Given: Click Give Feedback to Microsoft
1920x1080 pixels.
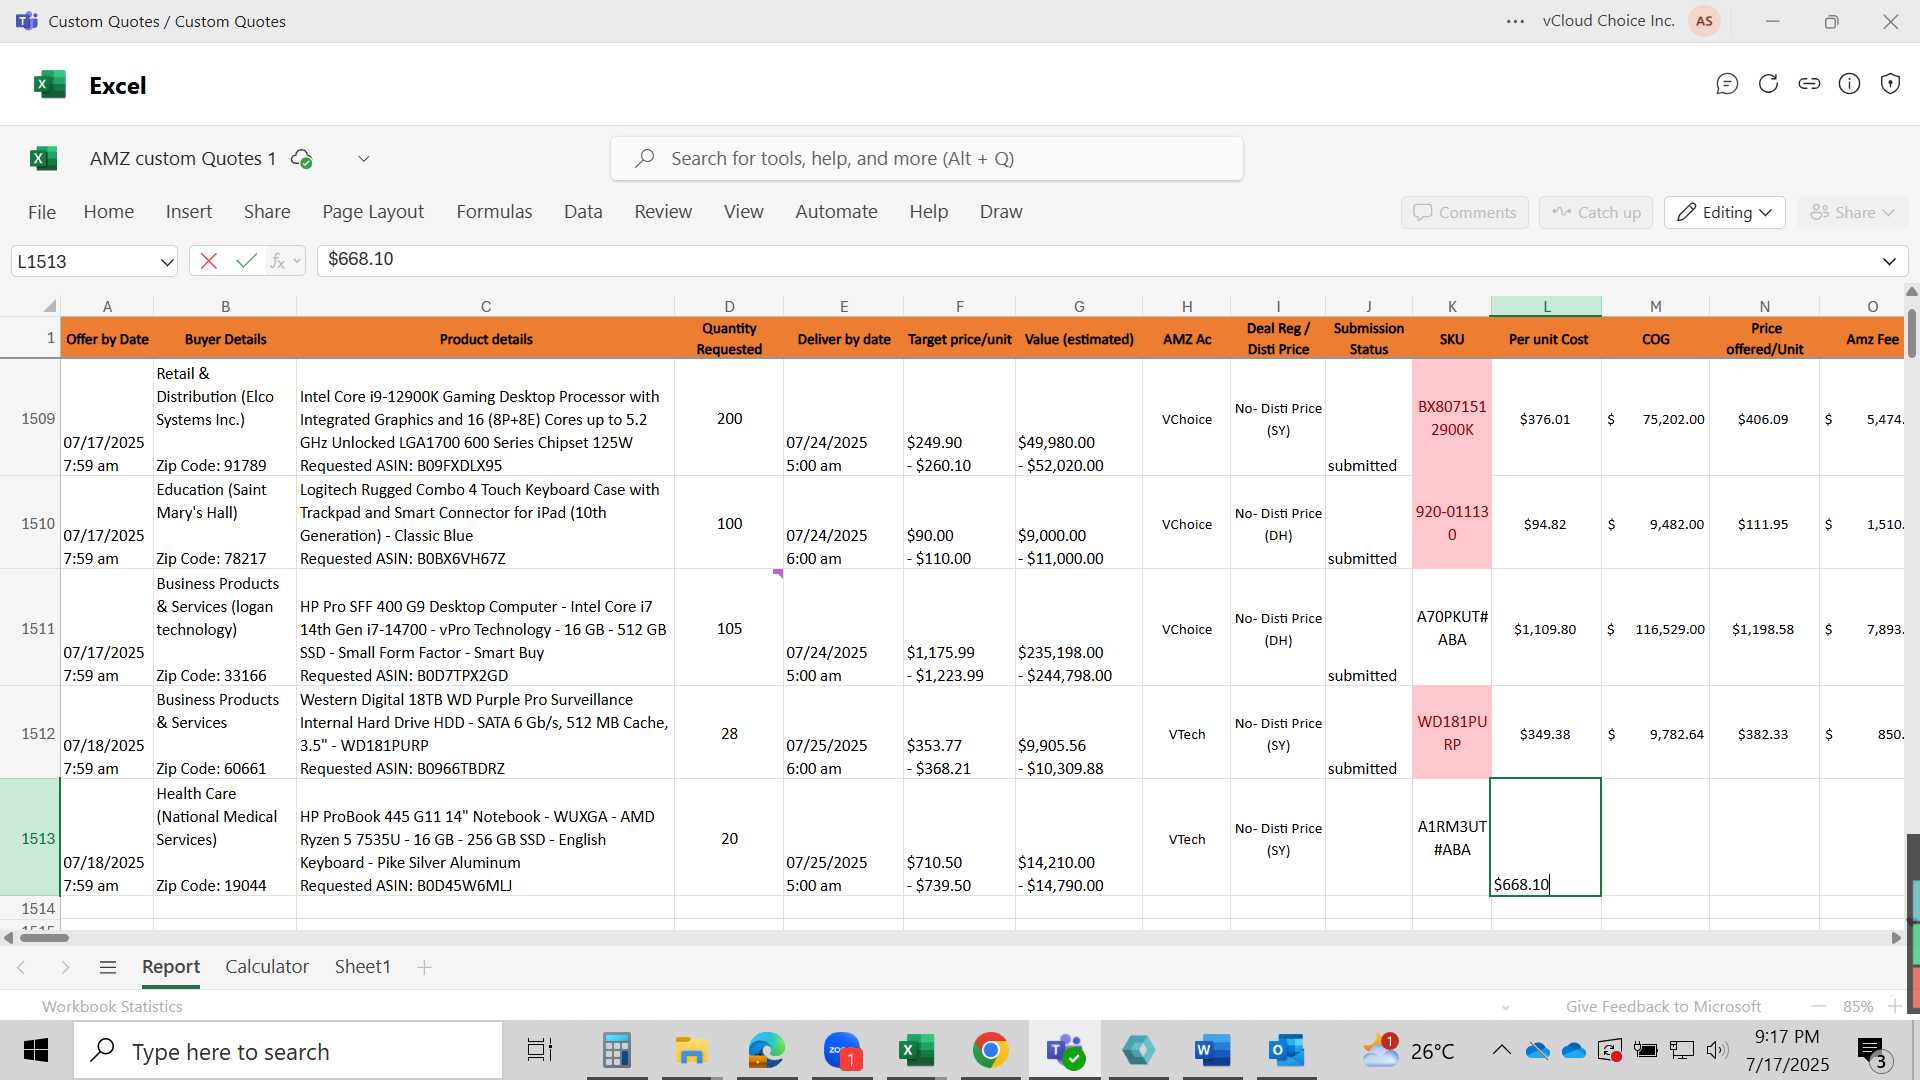Looking at the screenshot, I should [x=1663, y=1006].
